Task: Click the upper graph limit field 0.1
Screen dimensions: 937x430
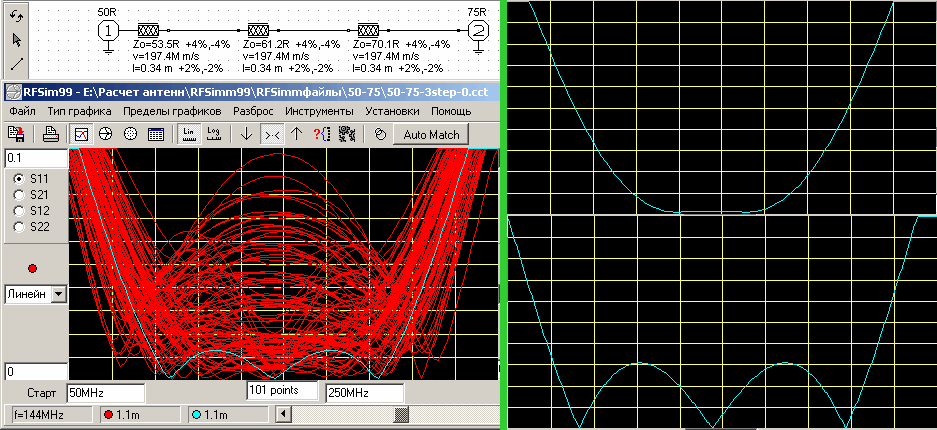Action: [35, 159]
